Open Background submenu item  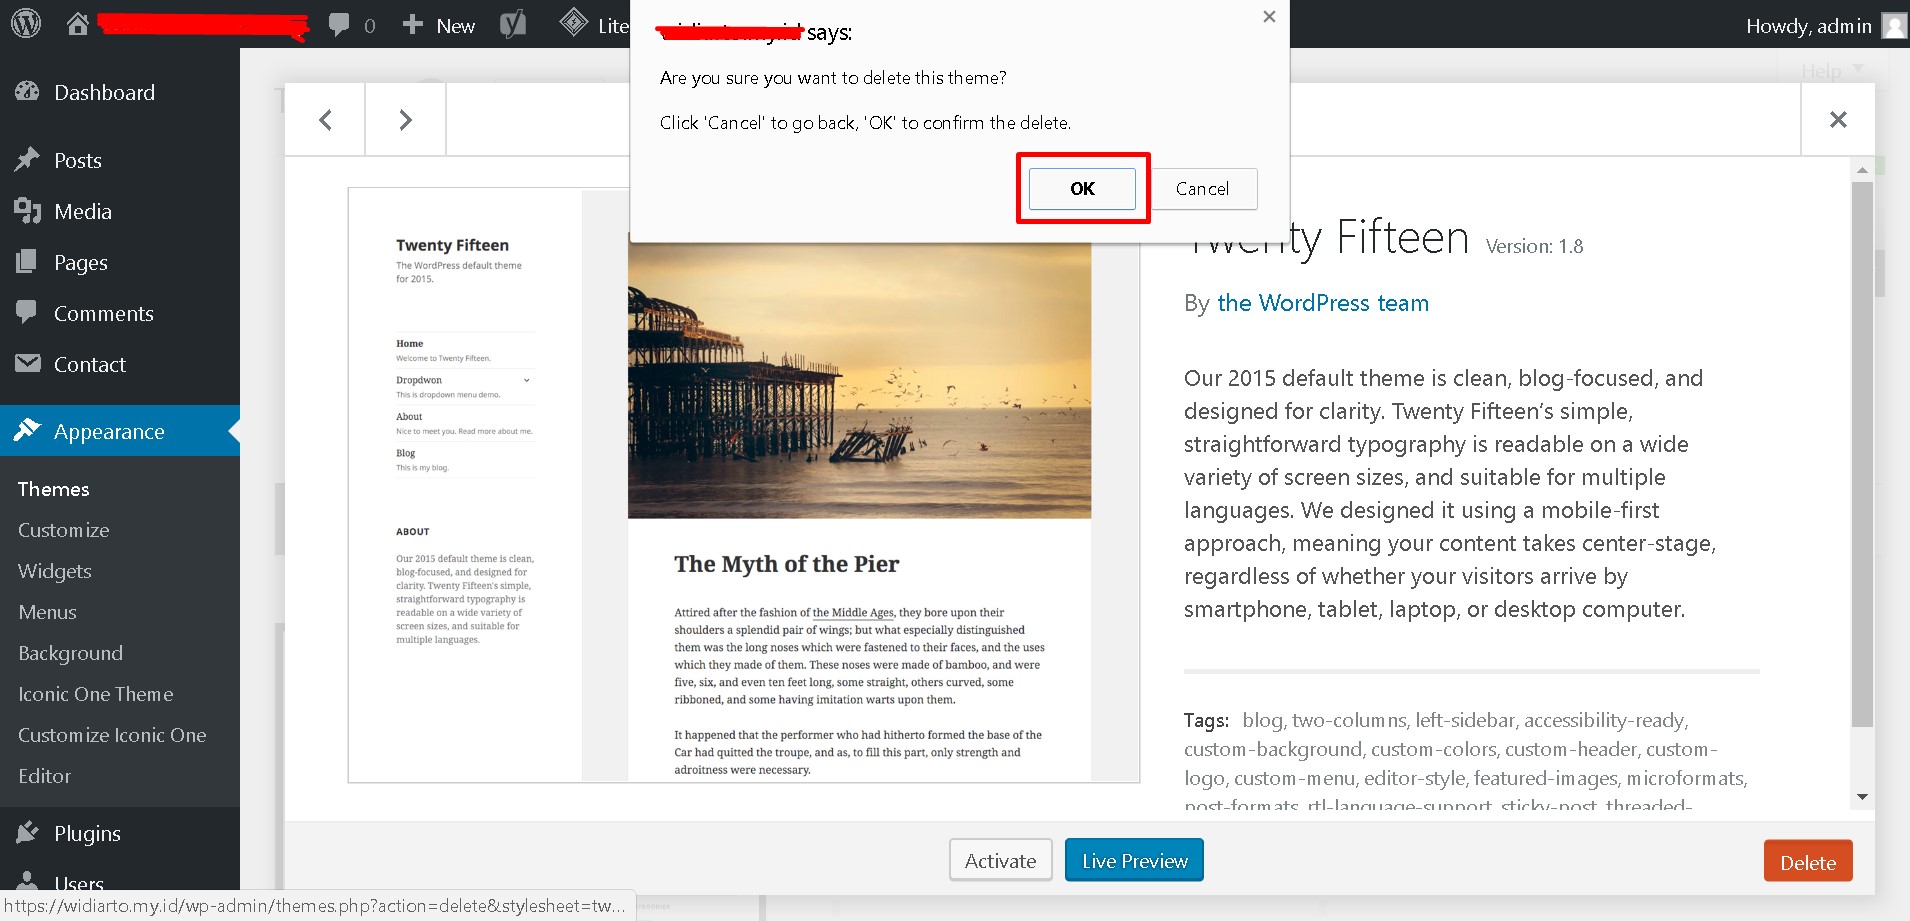70,653
